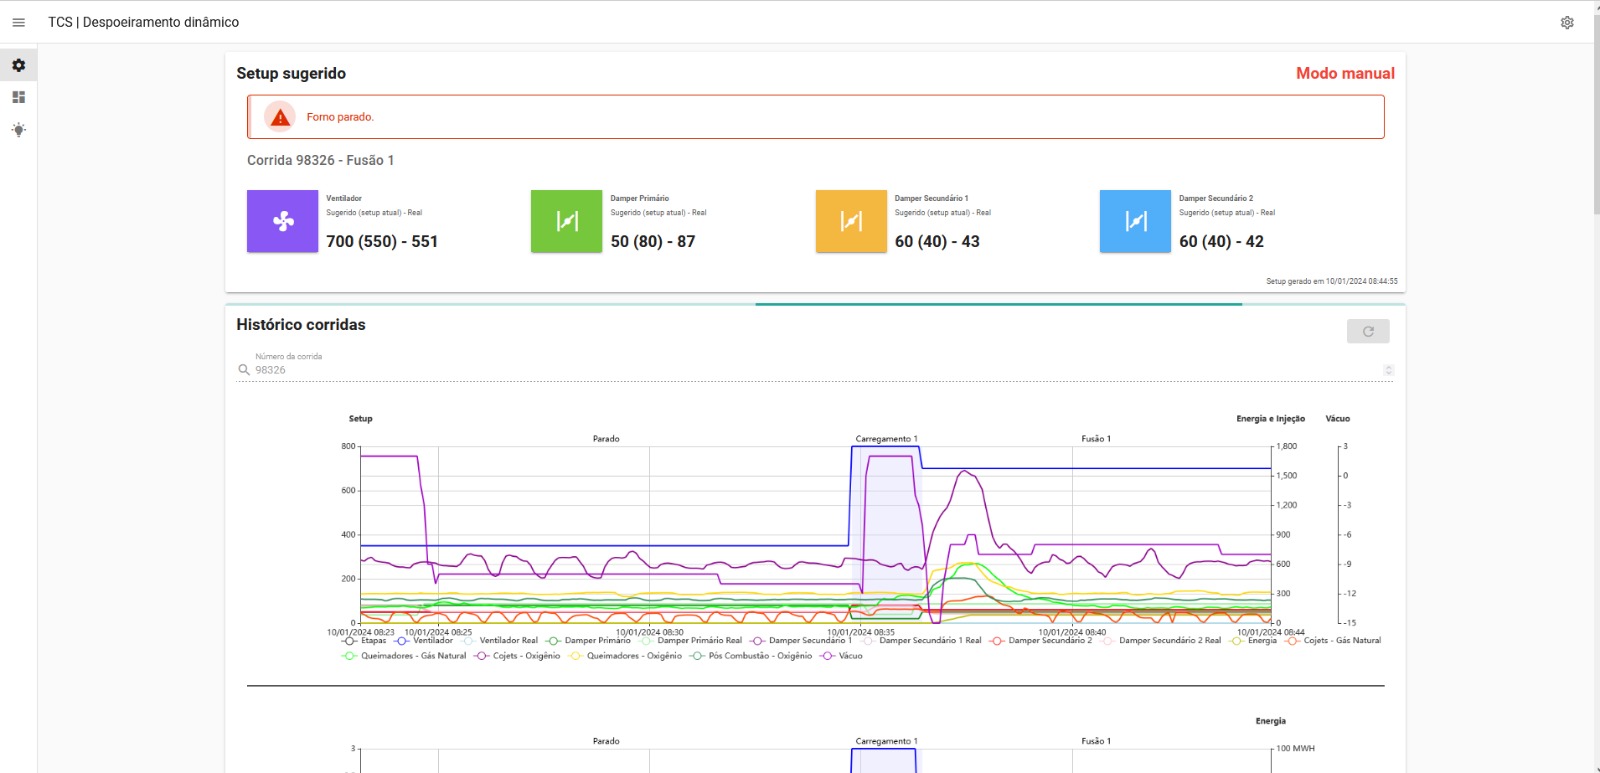Toggle Damper Secundário 2 Real legend entry
The height and width of the screenshot is (773, 1600).
1161,641
